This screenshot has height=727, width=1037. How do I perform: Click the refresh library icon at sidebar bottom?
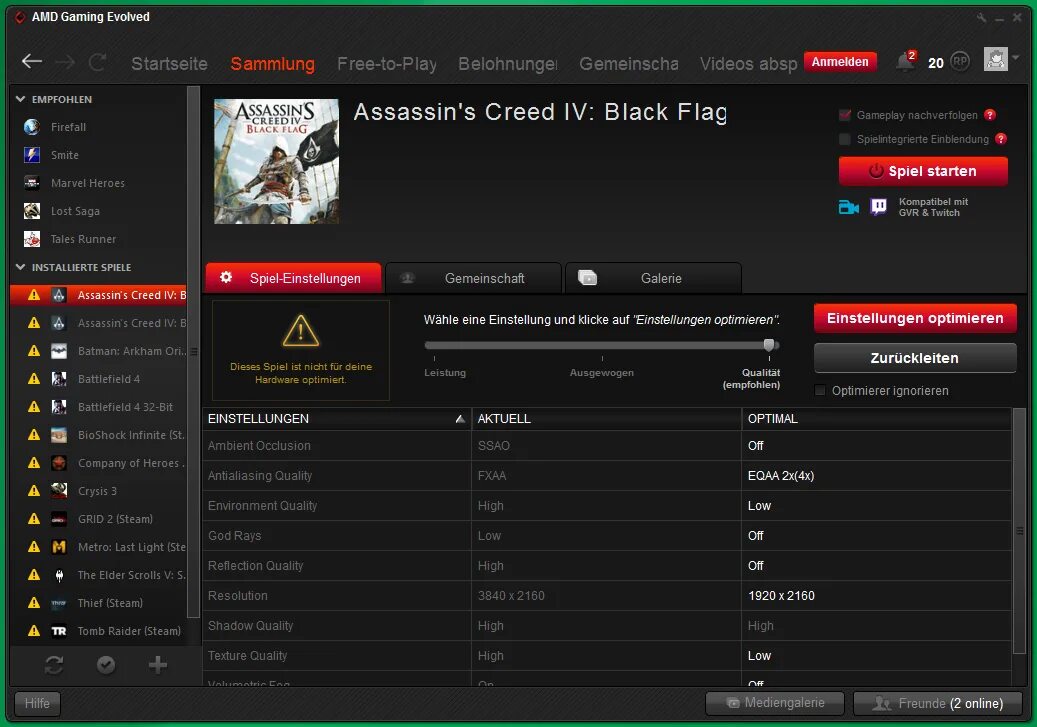(54, 665)
